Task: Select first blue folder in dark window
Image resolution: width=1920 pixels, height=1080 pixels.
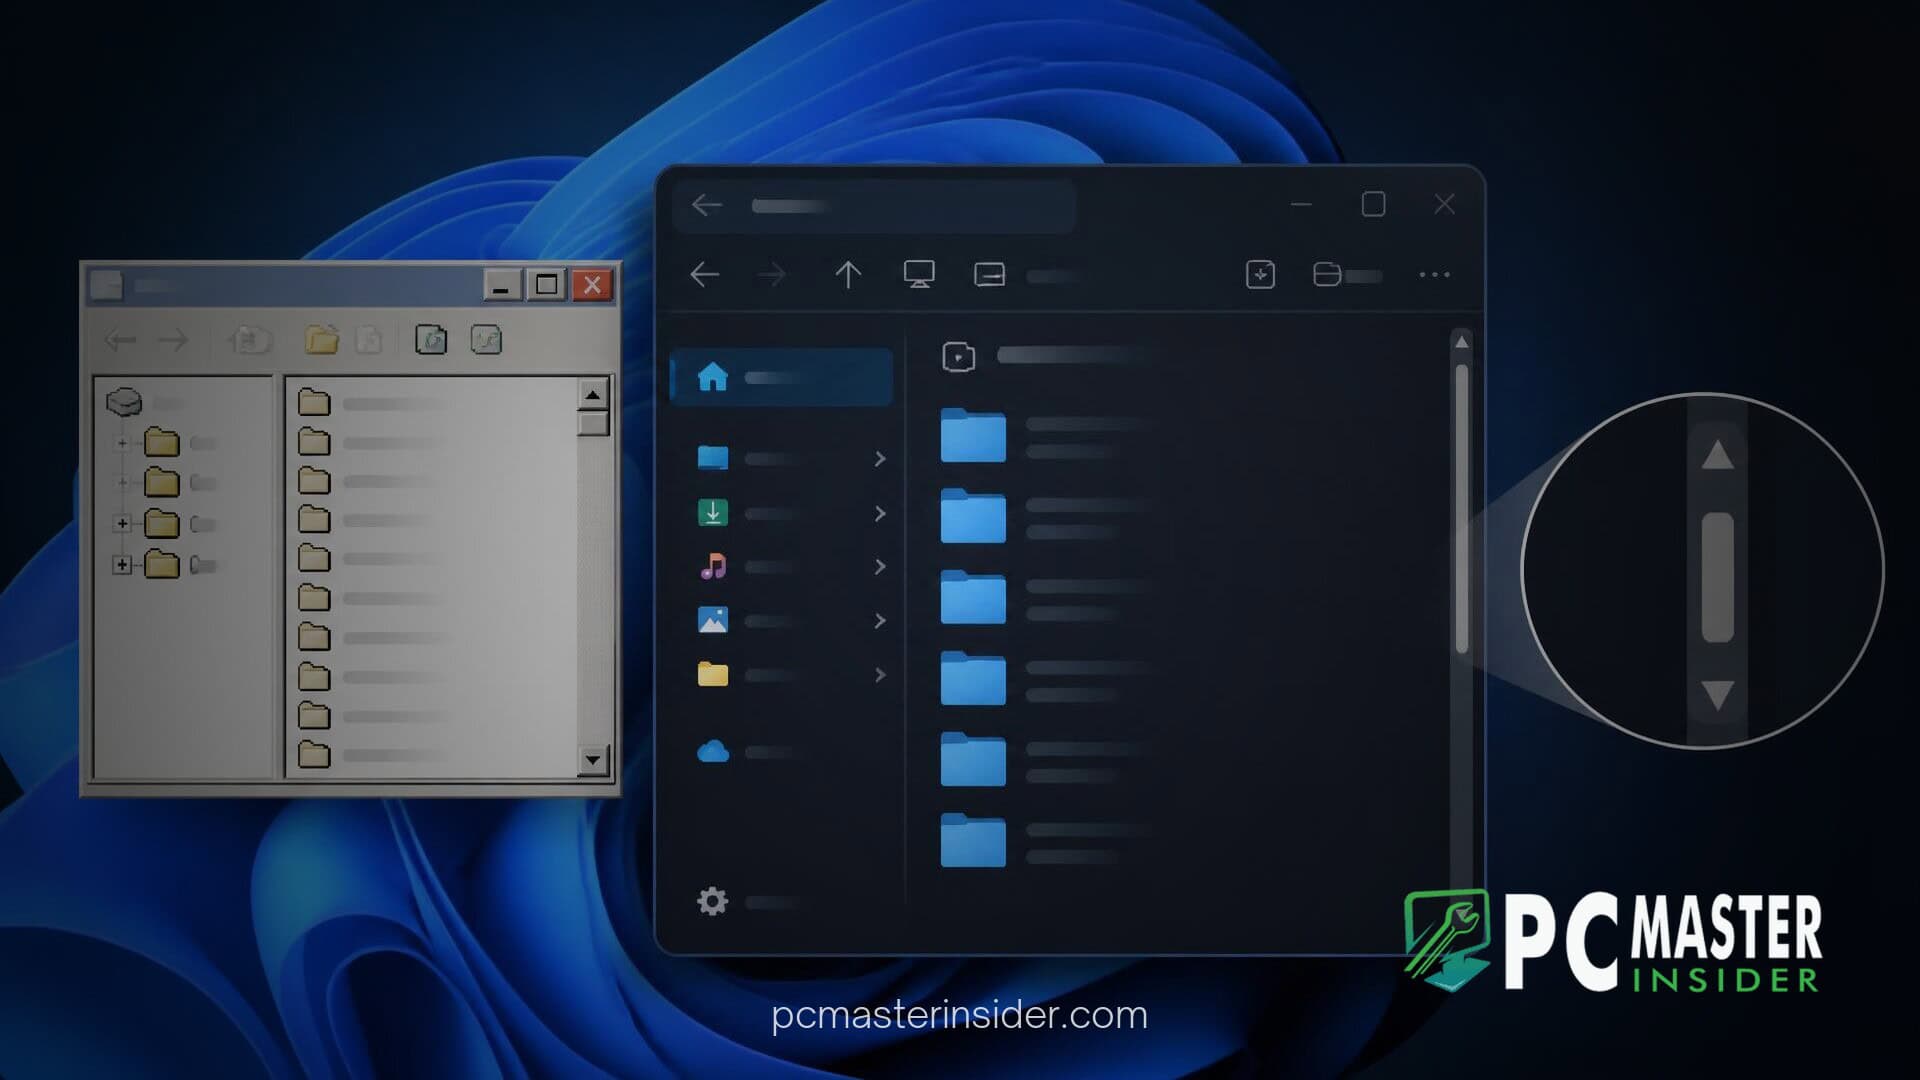Action: [973, 435]
